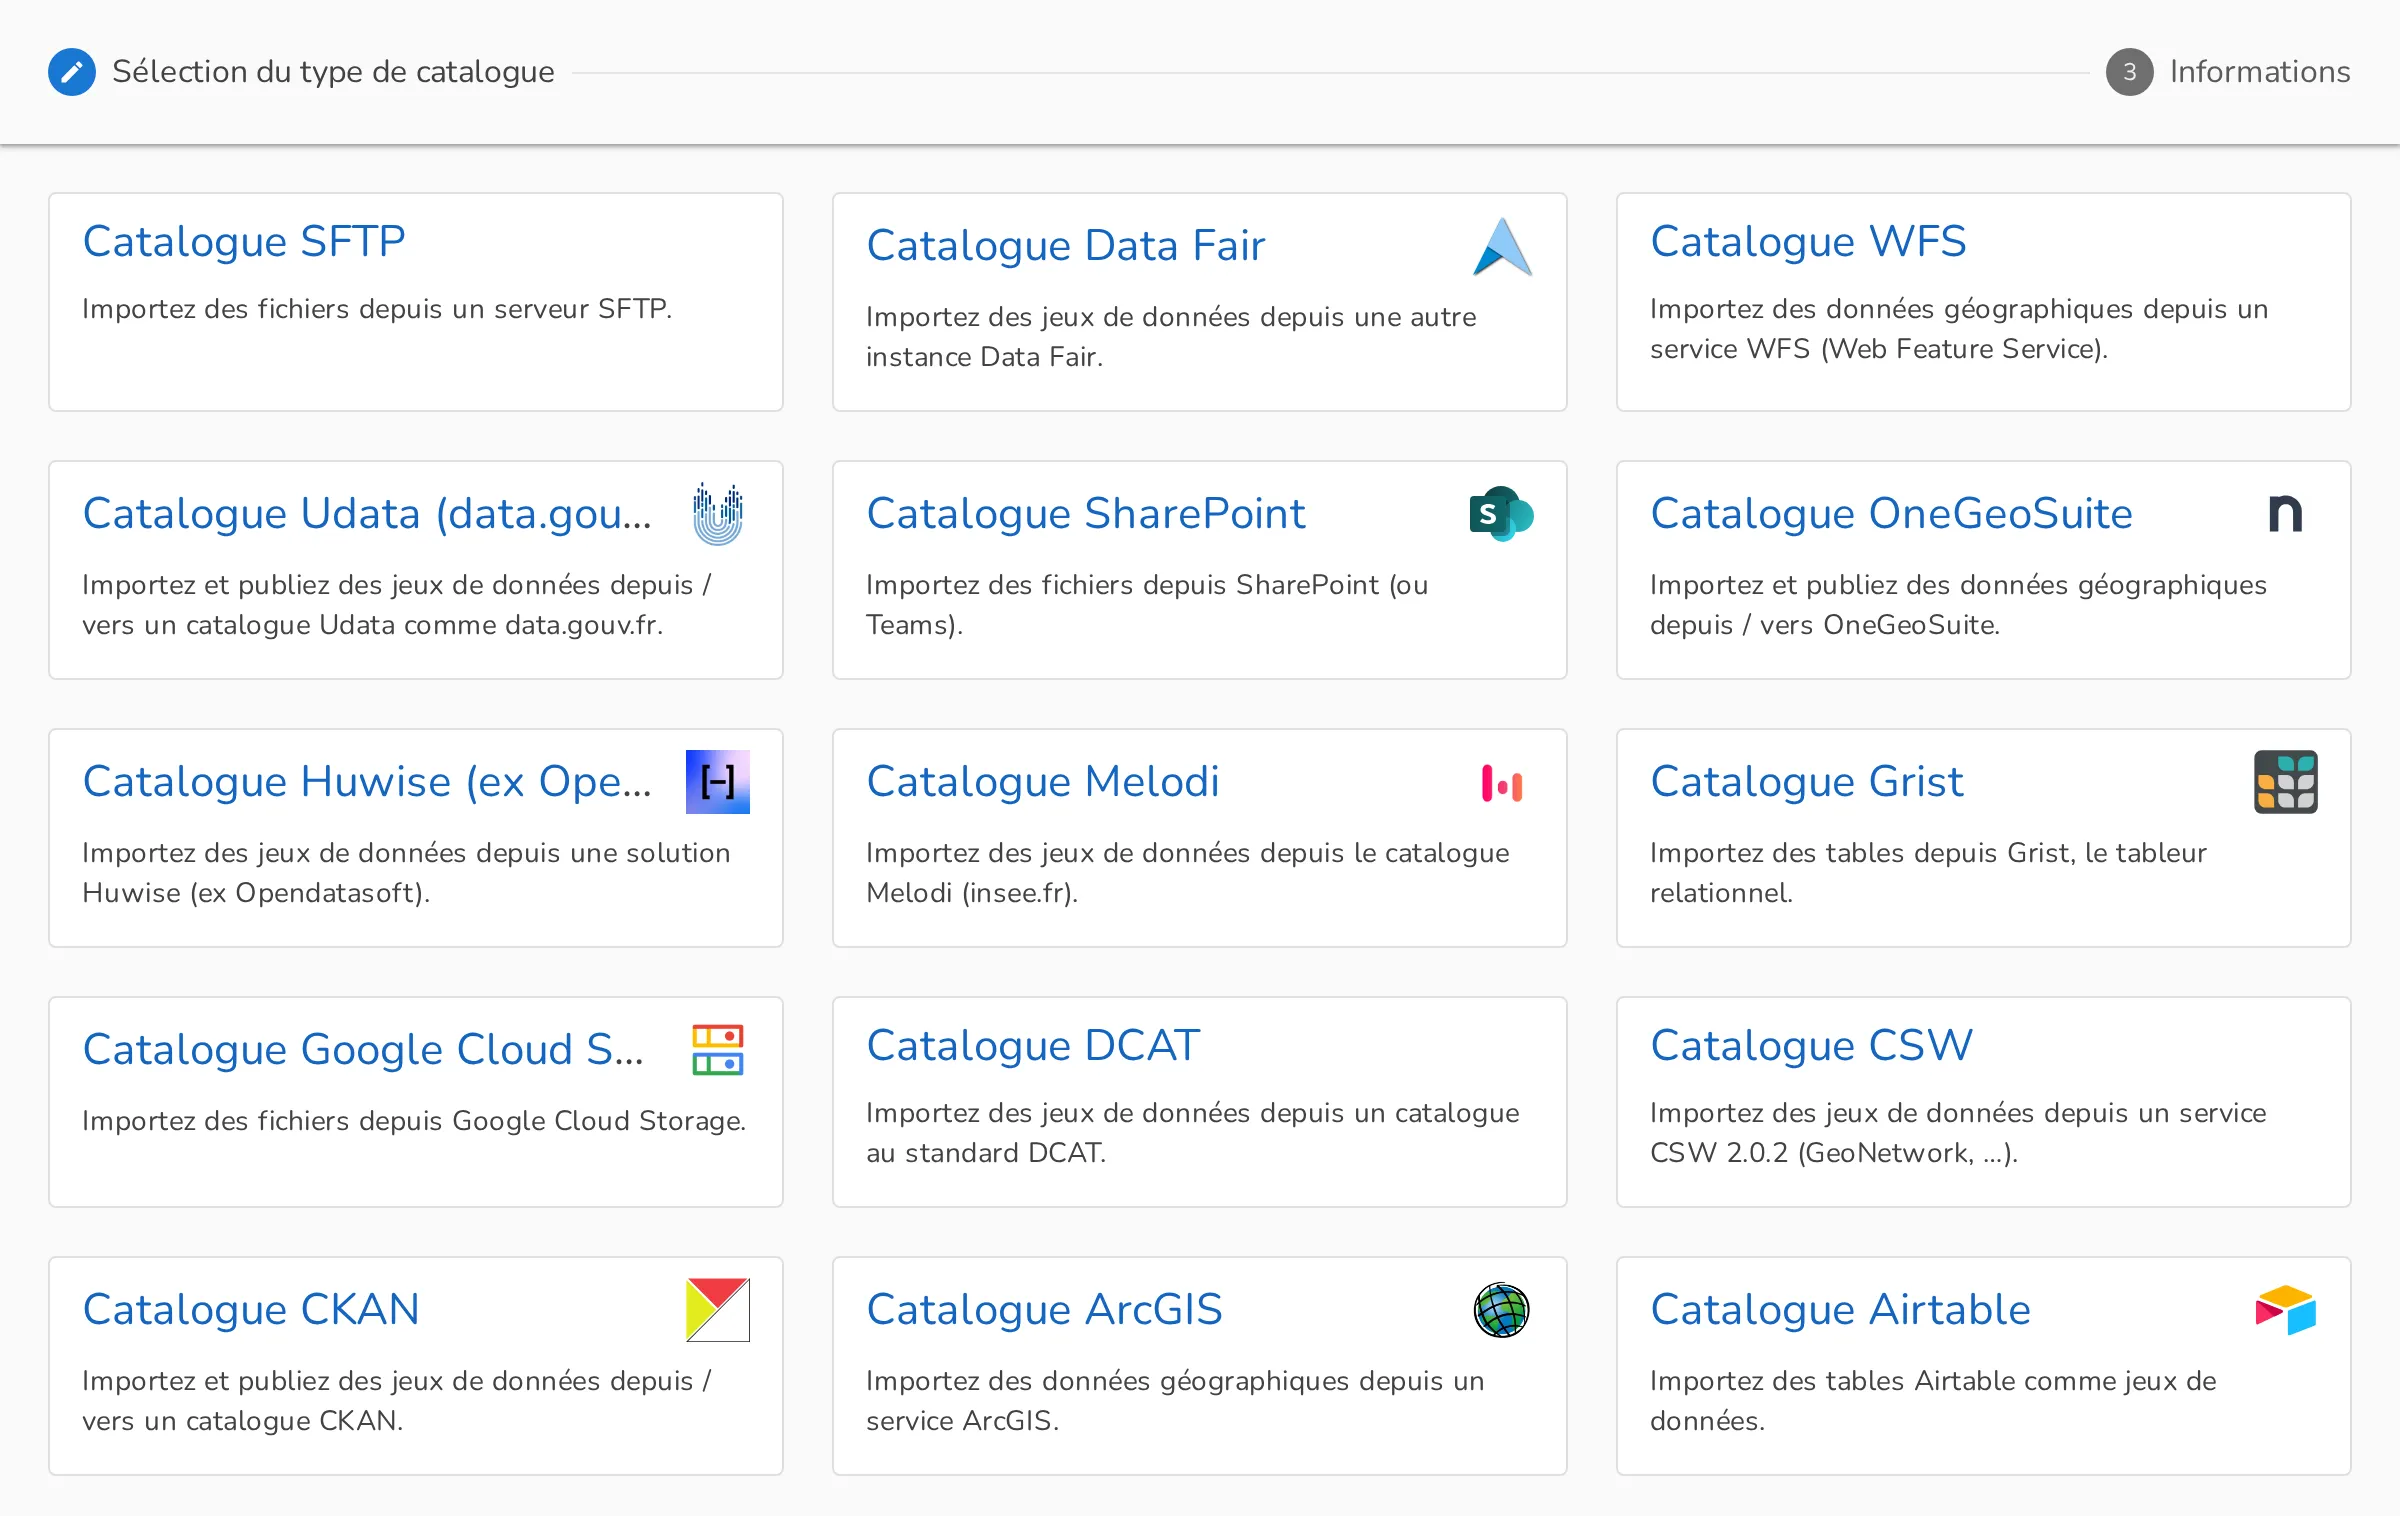Click 'Importez des fichiers depuis Google Cloud Storage.'

(414, 1120)
